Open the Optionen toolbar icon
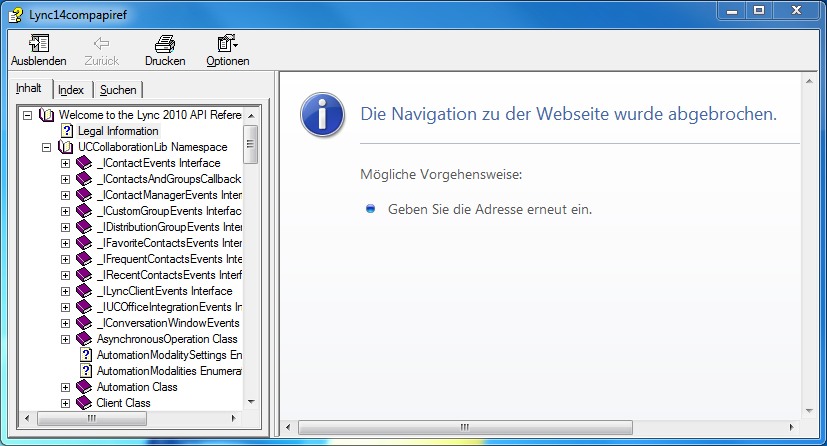Image resolution: width=827 pixels, height=446 pixels. (x=227, y=43)
